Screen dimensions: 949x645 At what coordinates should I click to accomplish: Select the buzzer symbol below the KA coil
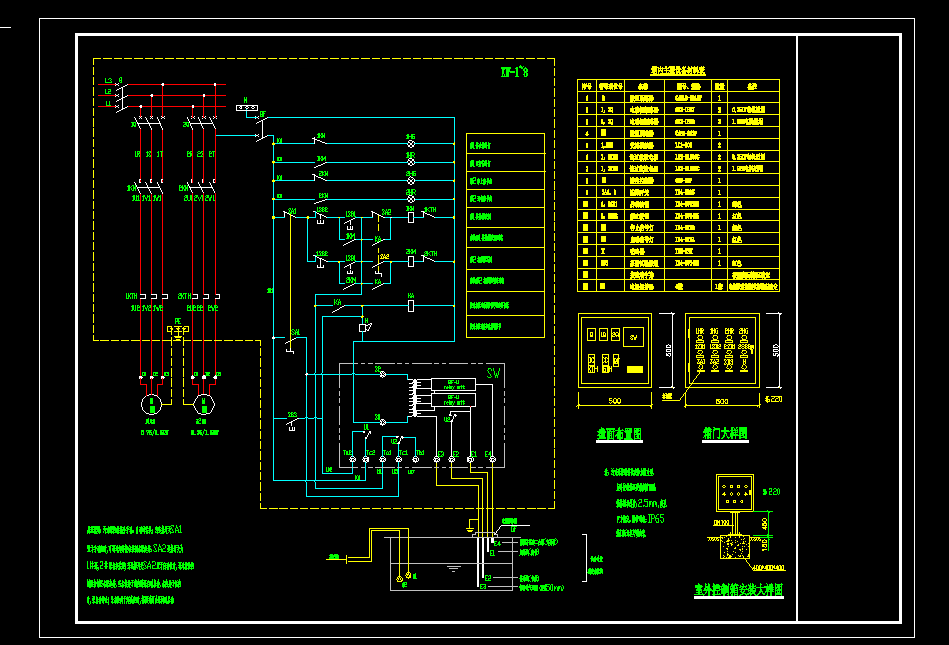[x=364, y=327]
